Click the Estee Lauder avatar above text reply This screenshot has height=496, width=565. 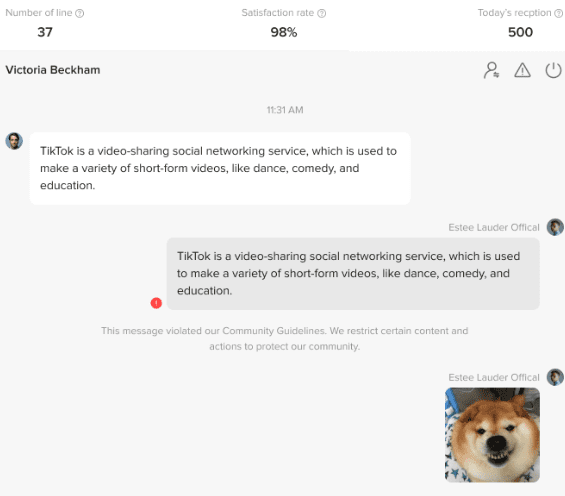point(555,227)
